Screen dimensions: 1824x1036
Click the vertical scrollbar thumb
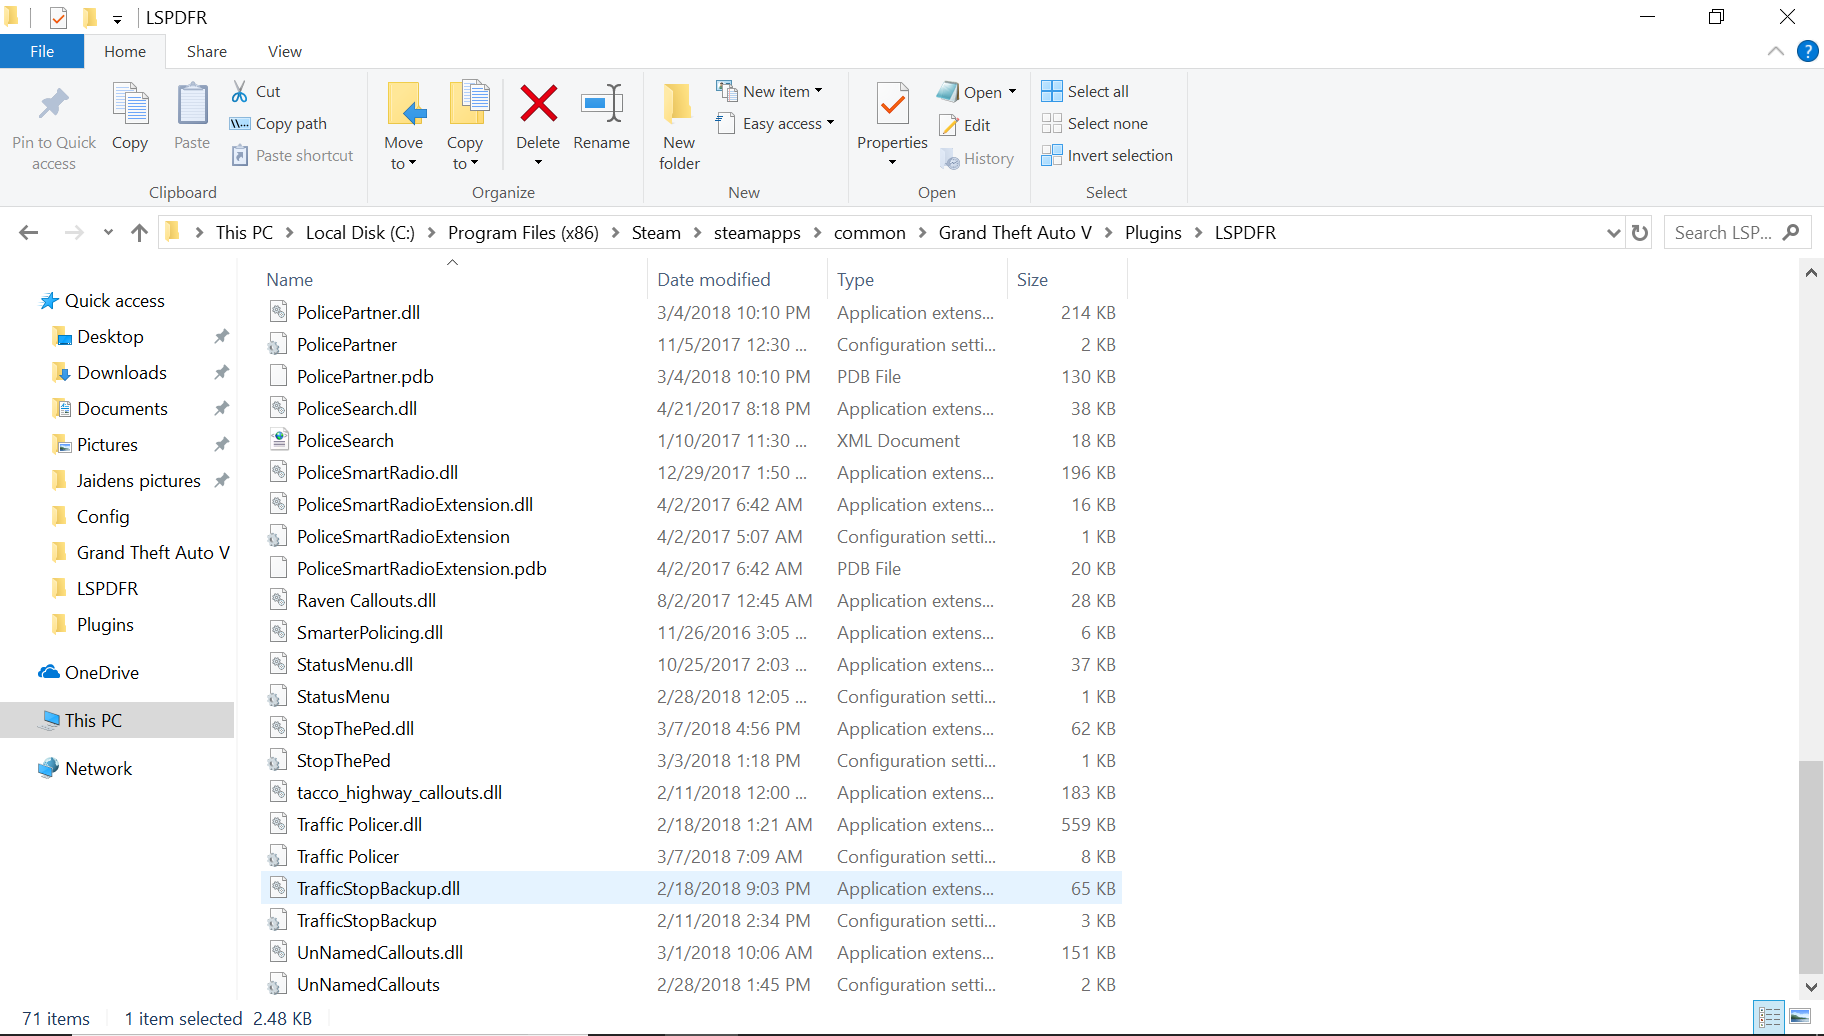[1810, 865]
